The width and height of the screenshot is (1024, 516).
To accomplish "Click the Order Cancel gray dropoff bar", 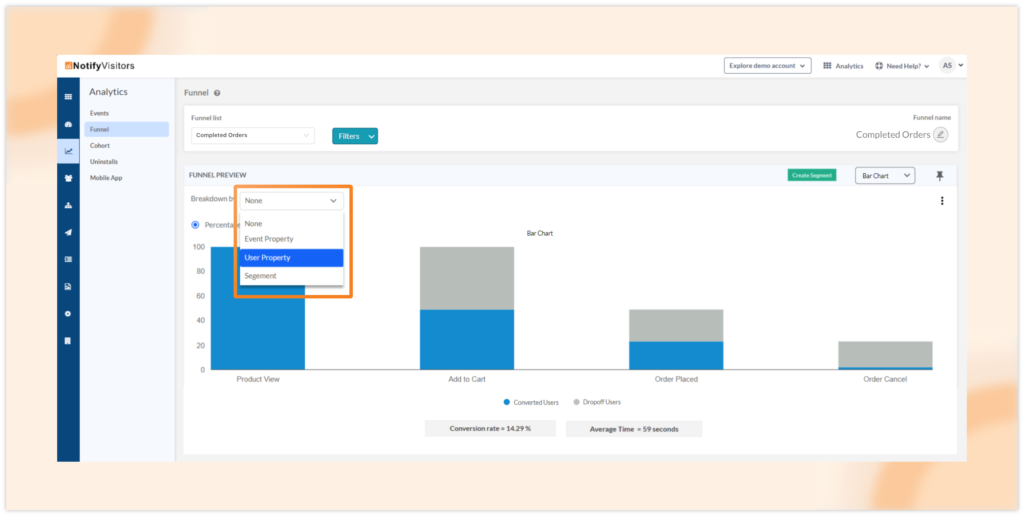I will click(x=885, y=354).
